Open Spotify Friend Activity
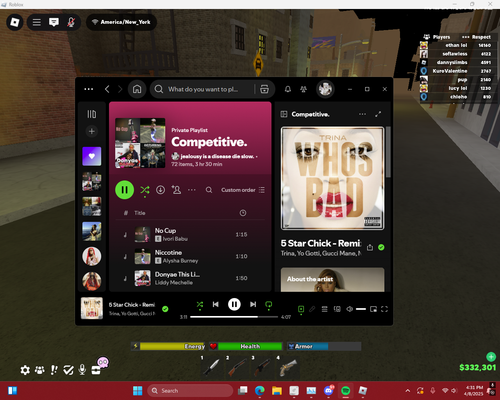 [x=303, y=89]
